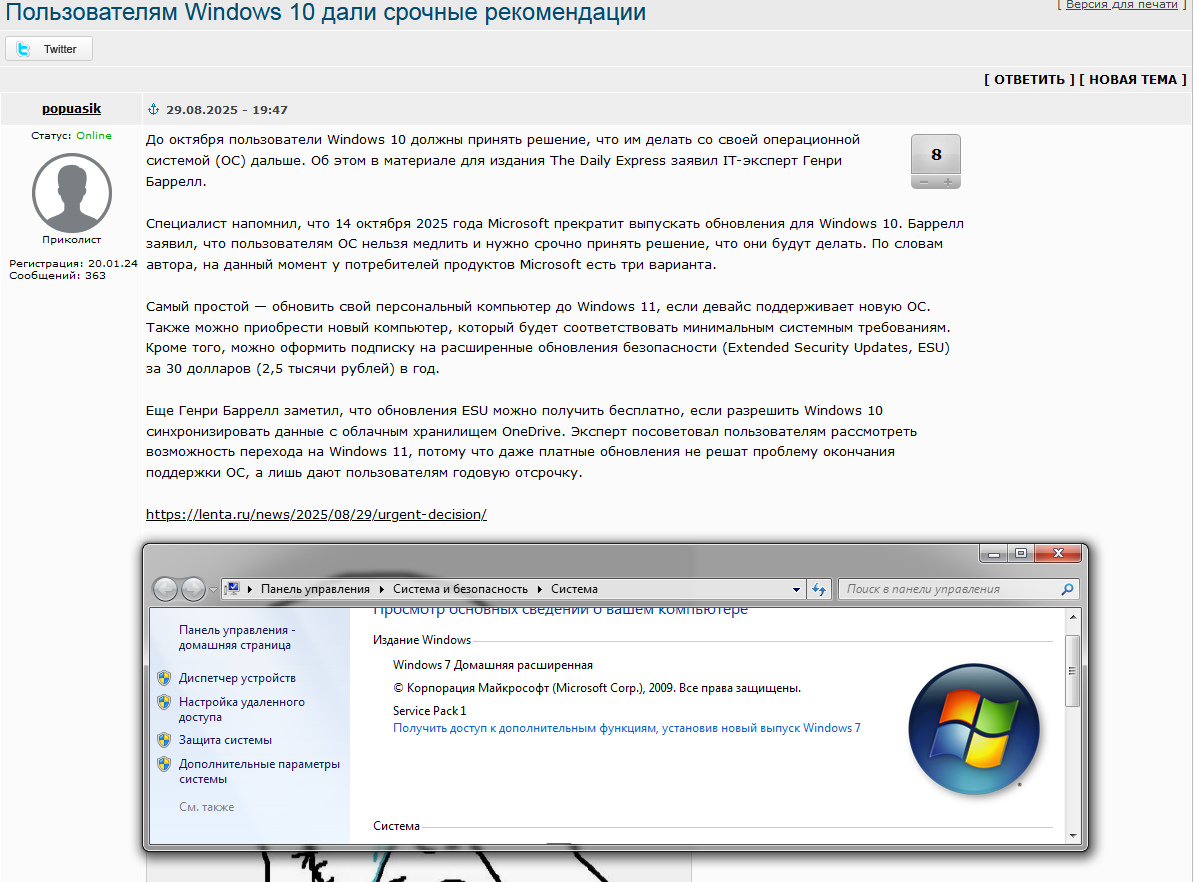Click the Microsoft Corp. 2009 copyright line

click(x=597, y=688)
